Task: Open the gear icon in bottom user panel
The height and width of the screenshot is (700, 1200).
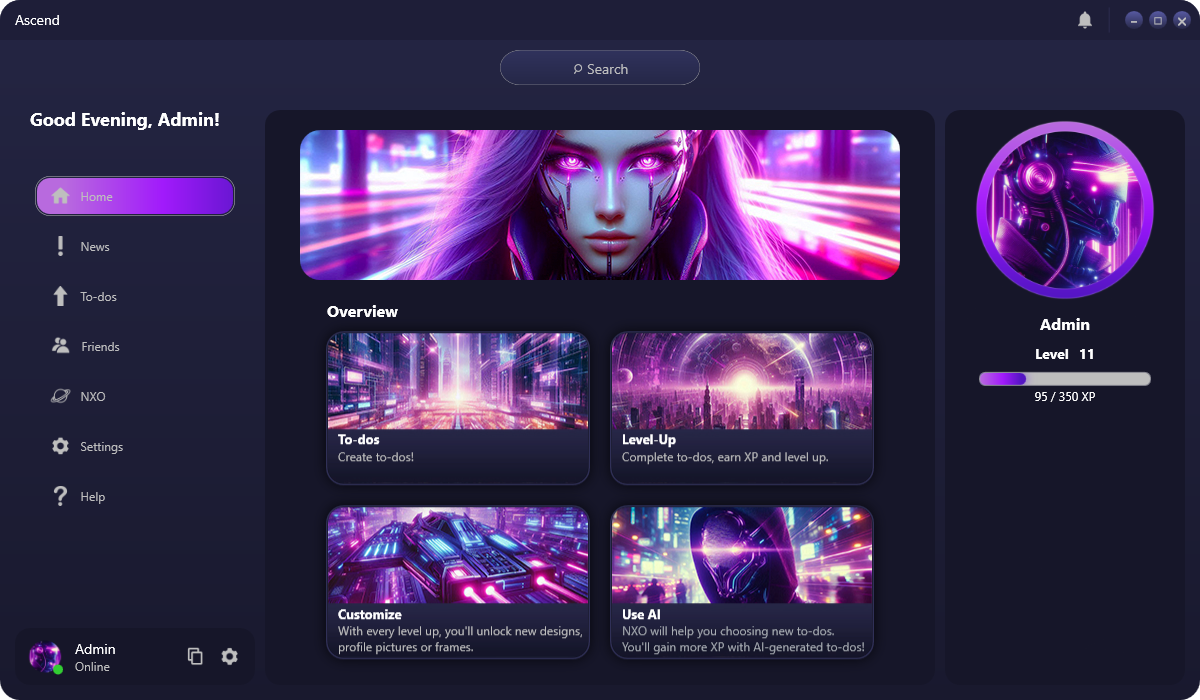Action: [x=230, y=656]
